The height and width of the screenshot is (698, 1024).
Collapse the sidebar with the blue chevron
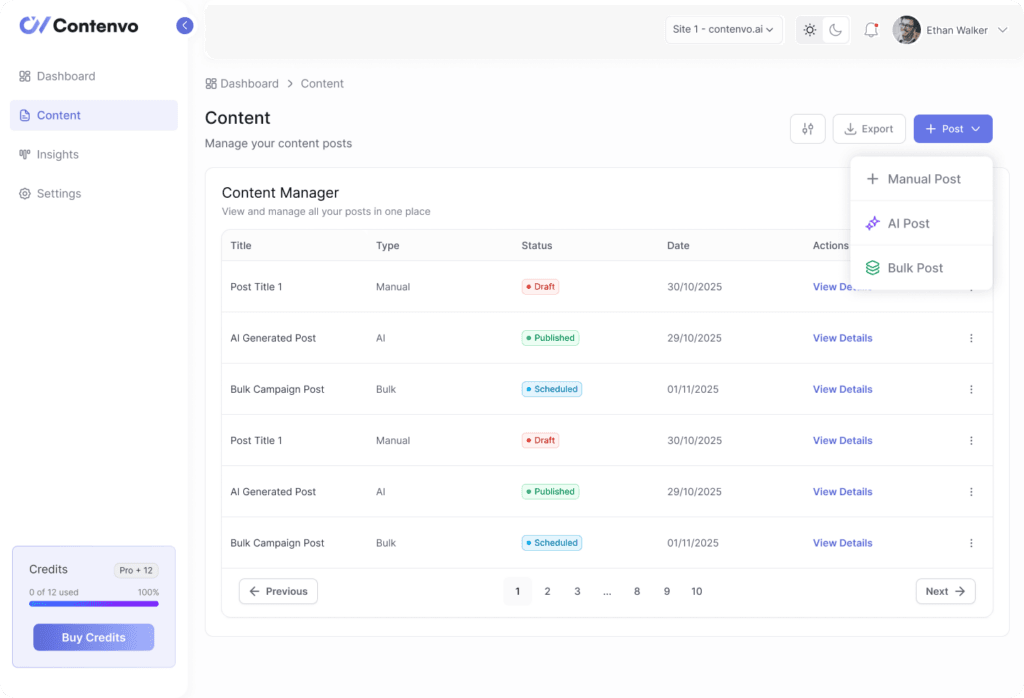[x=184, y=25]
